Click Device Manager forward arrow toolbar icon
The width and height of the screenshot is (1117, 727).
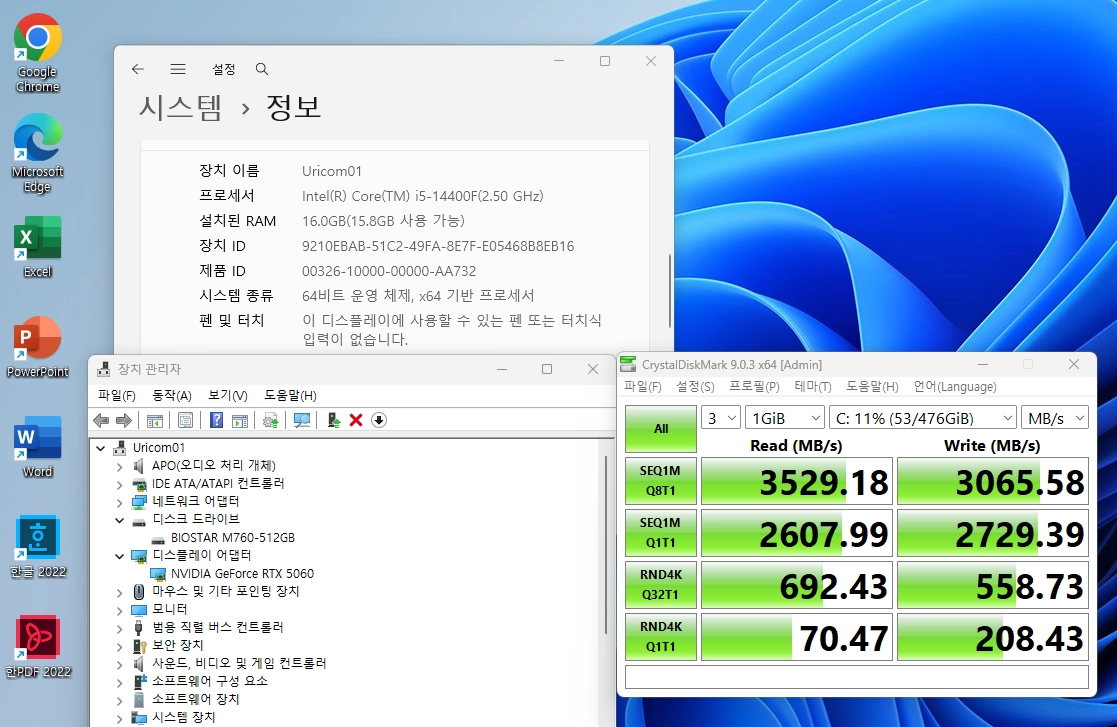pyautogui.click(x=123, y=420)
